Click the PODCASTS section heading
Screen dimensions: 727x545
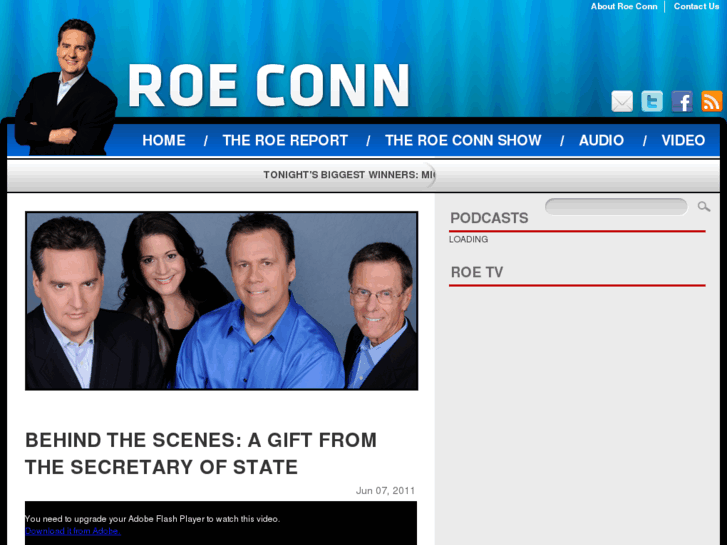pyautogui.click(x=489, y=218)
